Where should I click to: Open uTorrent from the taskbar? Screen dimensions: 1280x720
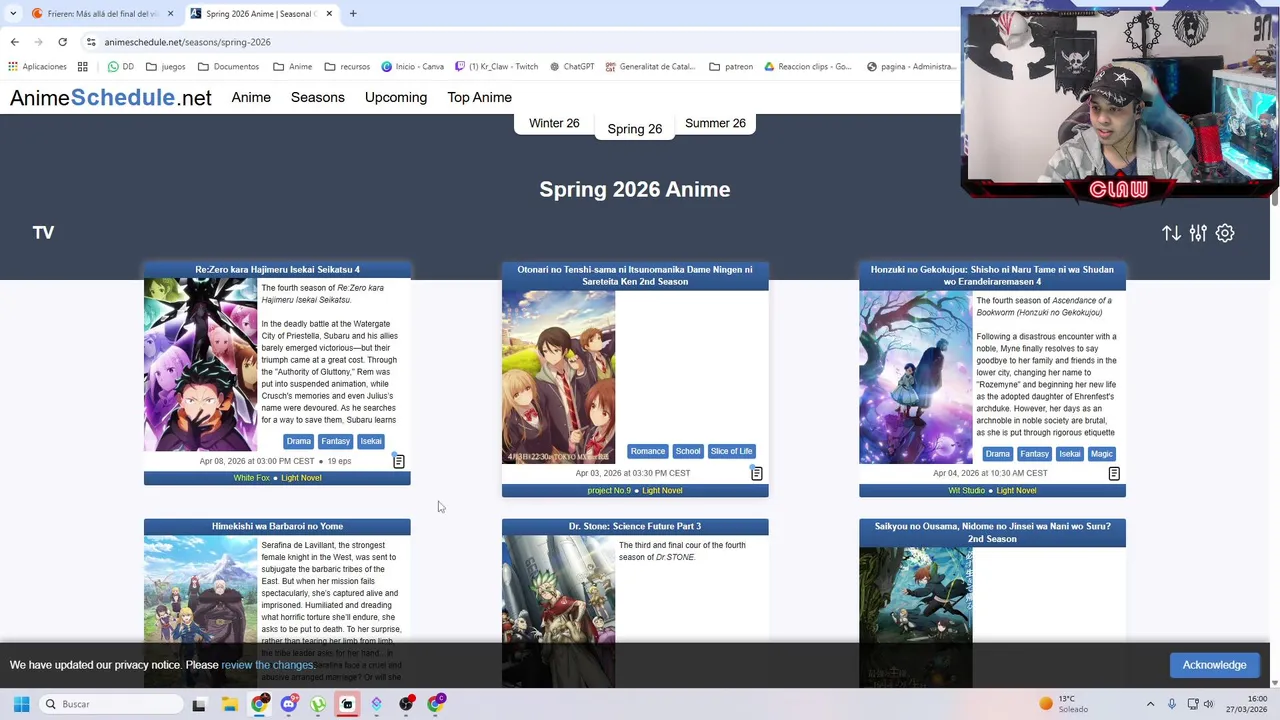click(318, 704)
